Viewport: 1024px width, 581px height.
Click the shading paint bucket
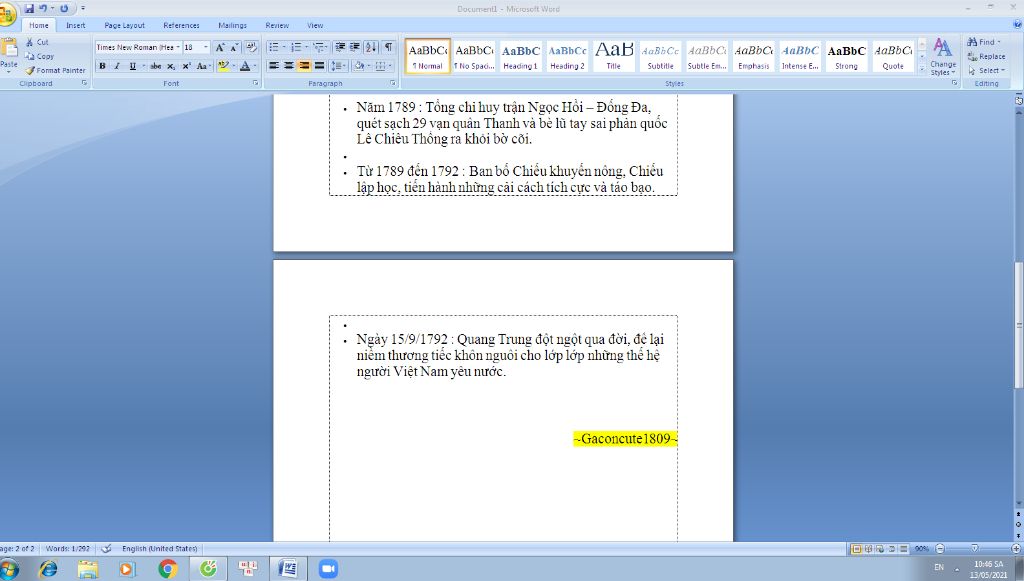pos(359,66)
